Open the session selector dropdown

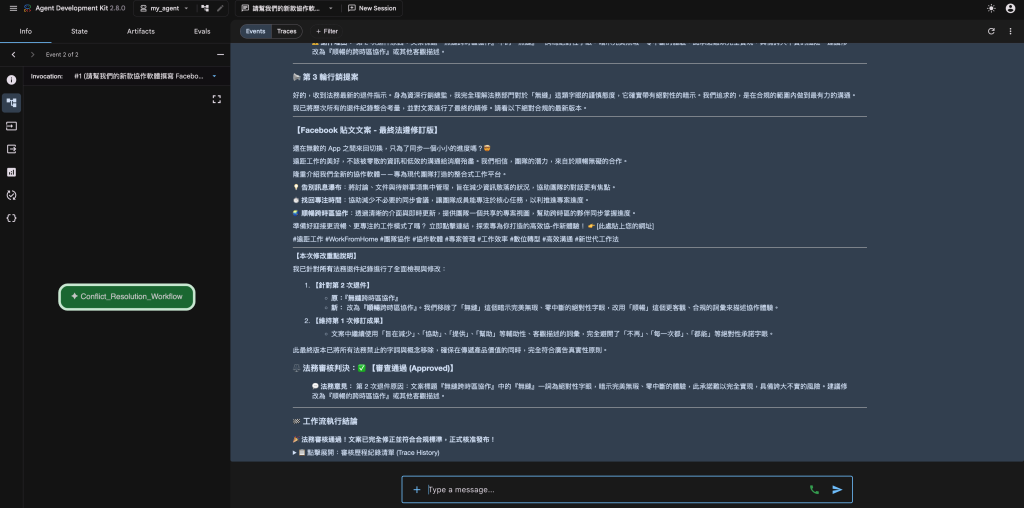click(x=287, y=8)
